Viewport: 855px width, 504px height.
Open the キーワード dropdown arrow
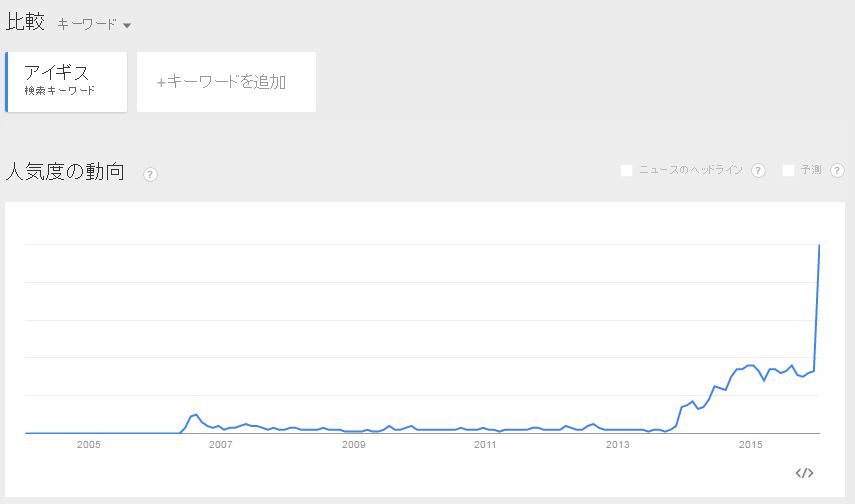127,26
